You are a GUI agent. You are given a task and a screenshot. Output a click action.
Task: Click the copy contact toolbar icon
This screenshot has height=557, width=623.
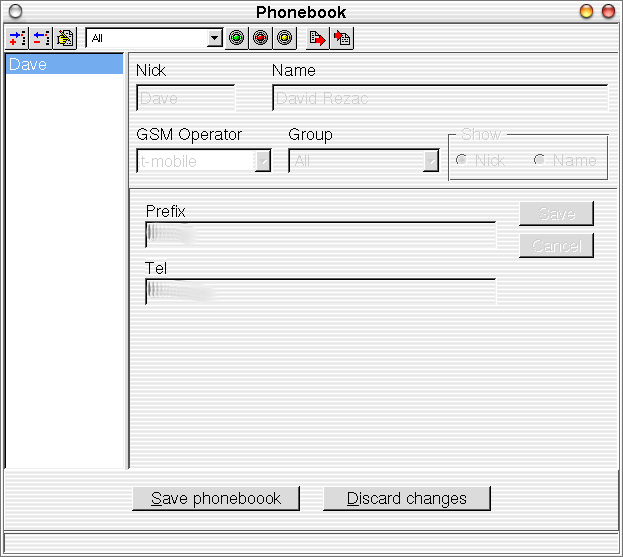click(65, 39)
